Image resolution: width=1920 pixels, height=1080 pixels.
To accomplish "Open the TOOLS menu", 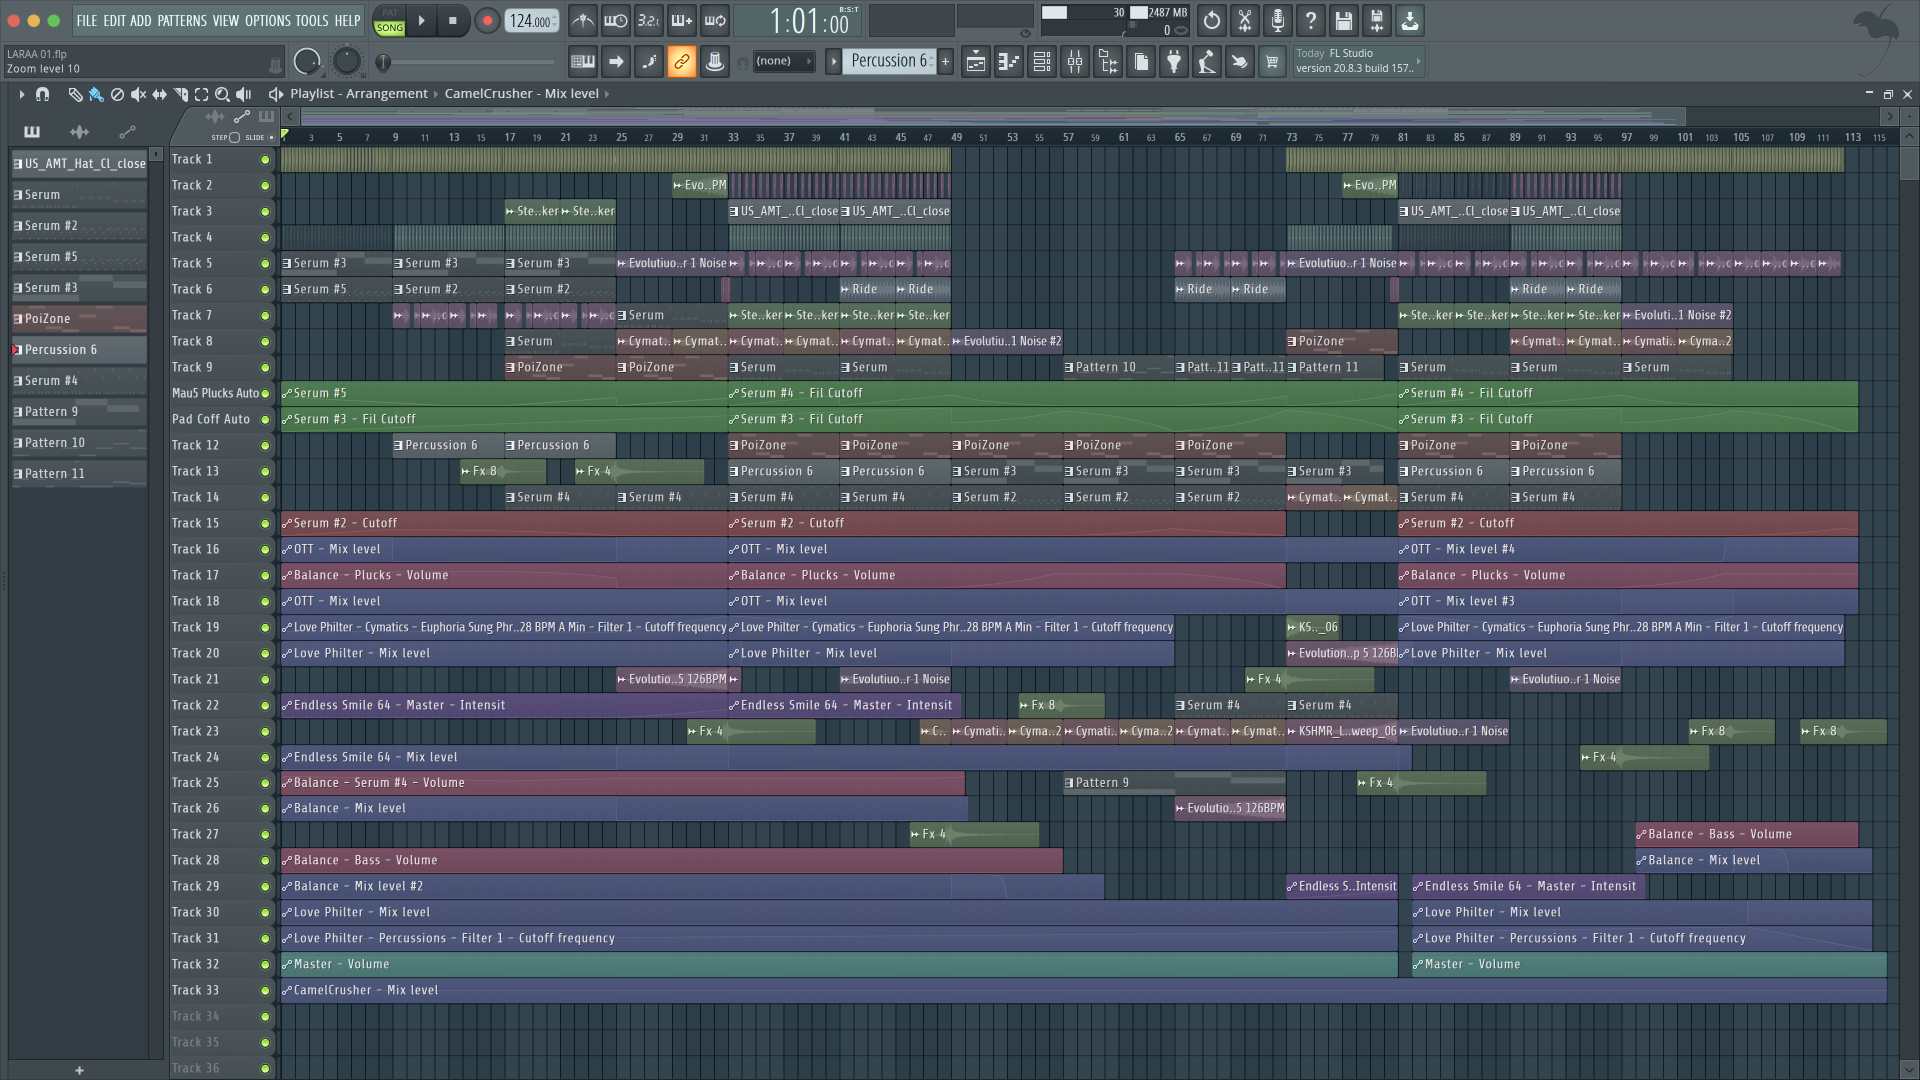I will pos(312,20).
